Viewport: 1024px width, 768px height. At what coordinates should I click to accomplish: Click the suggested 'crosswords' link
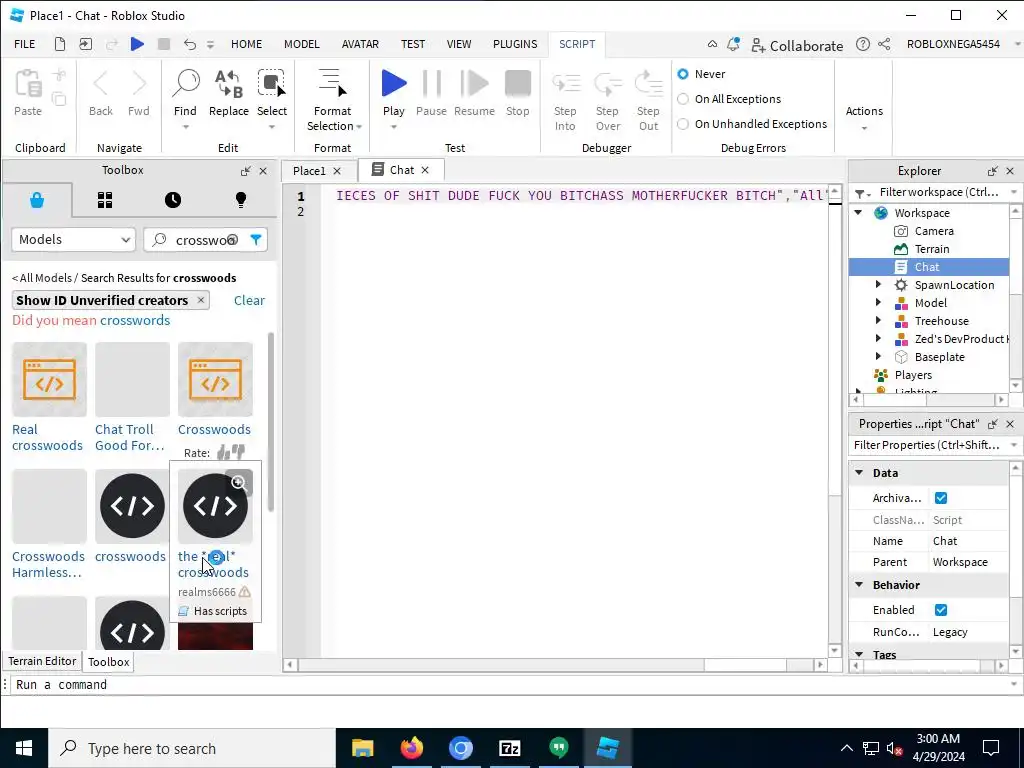tap(135, 320)
